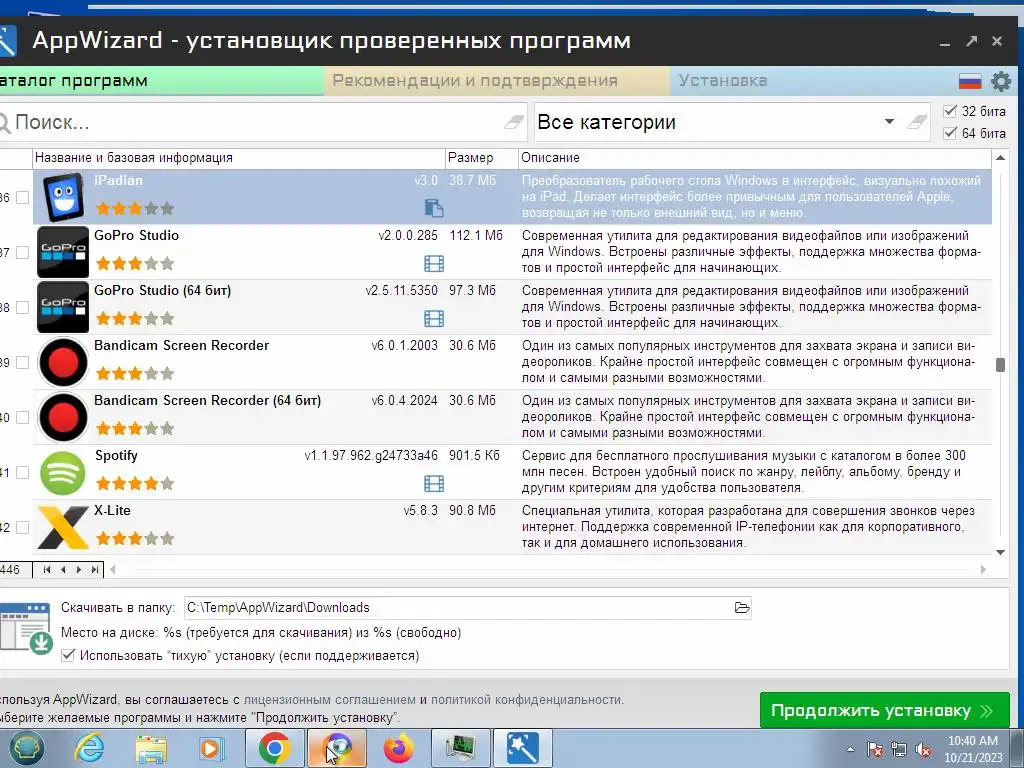This screenshot has height=768, width=1024.
Task: Toggle silent installation checkbox
Action: [x=68, y=656]
